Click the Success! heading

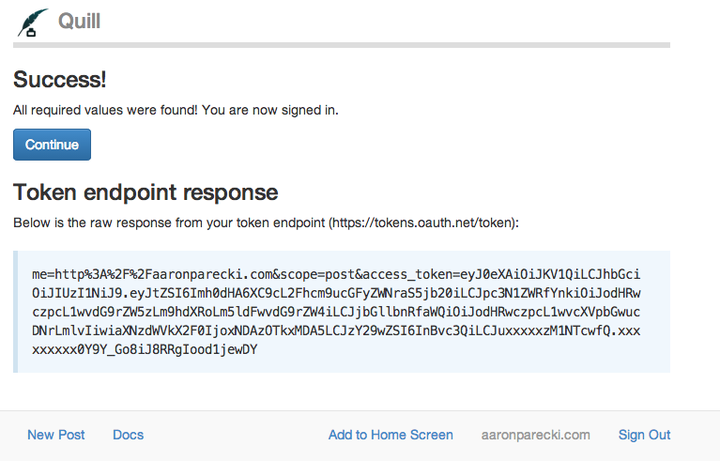[60, 79]
